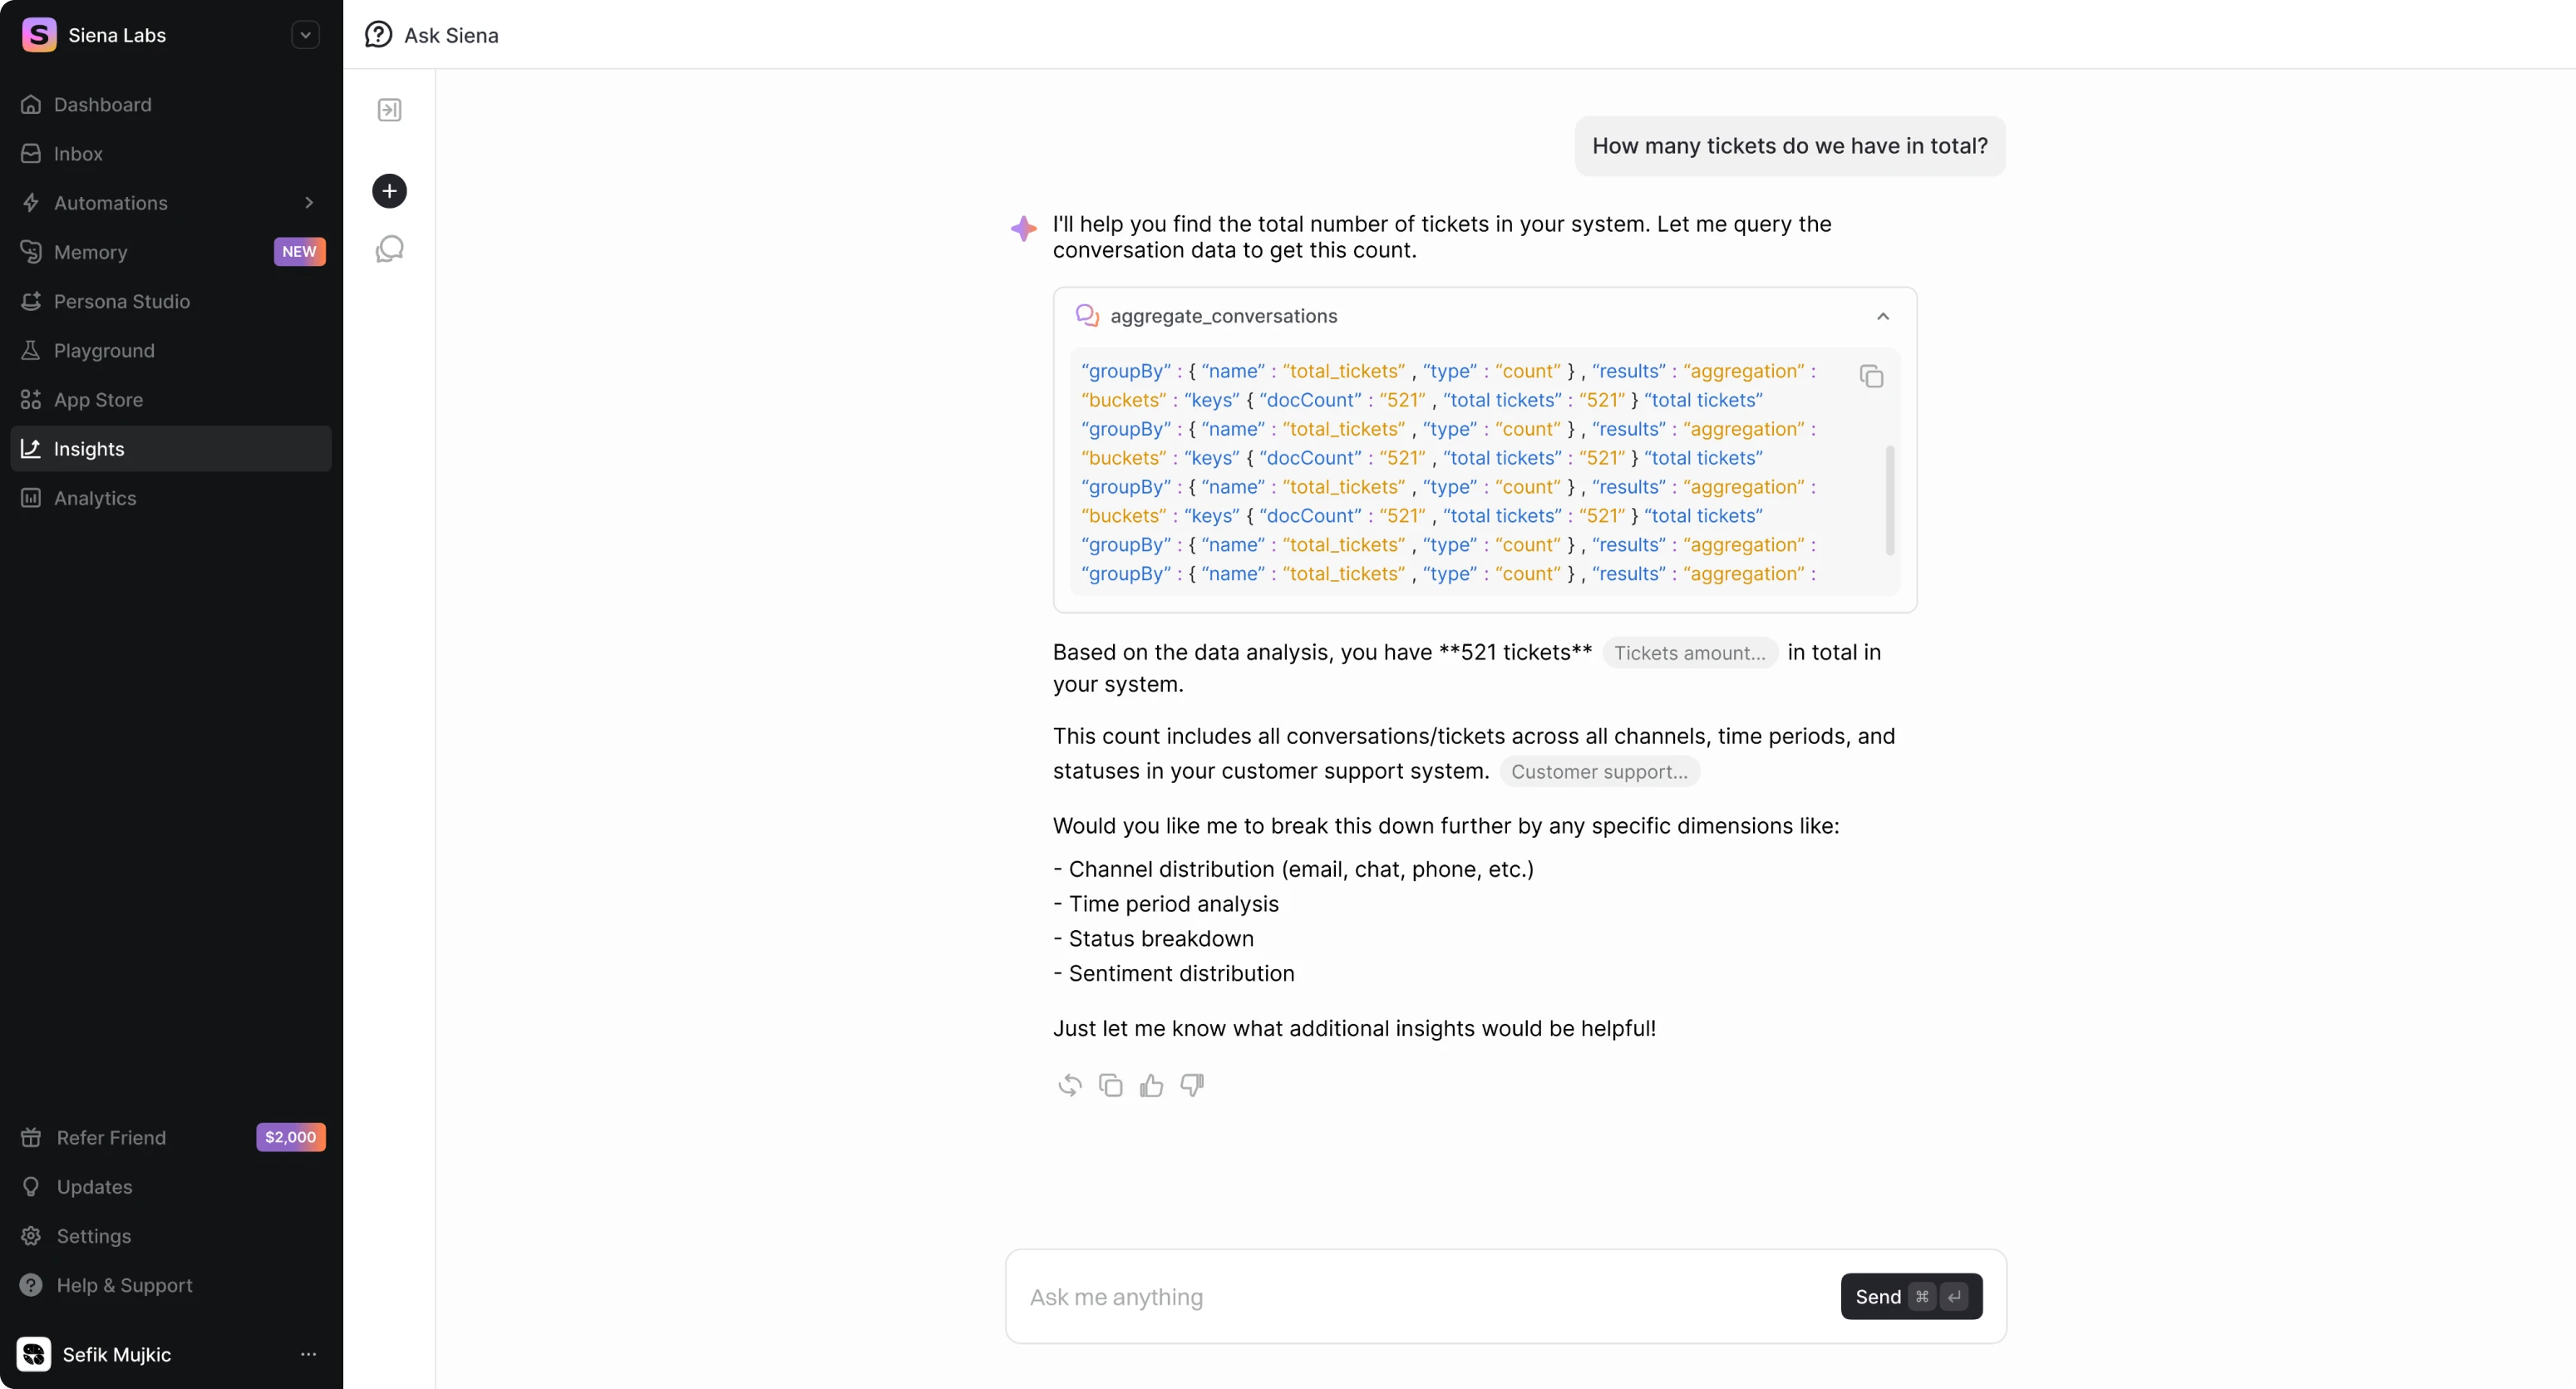Switch to the Analytics section

tap(95, 498)
